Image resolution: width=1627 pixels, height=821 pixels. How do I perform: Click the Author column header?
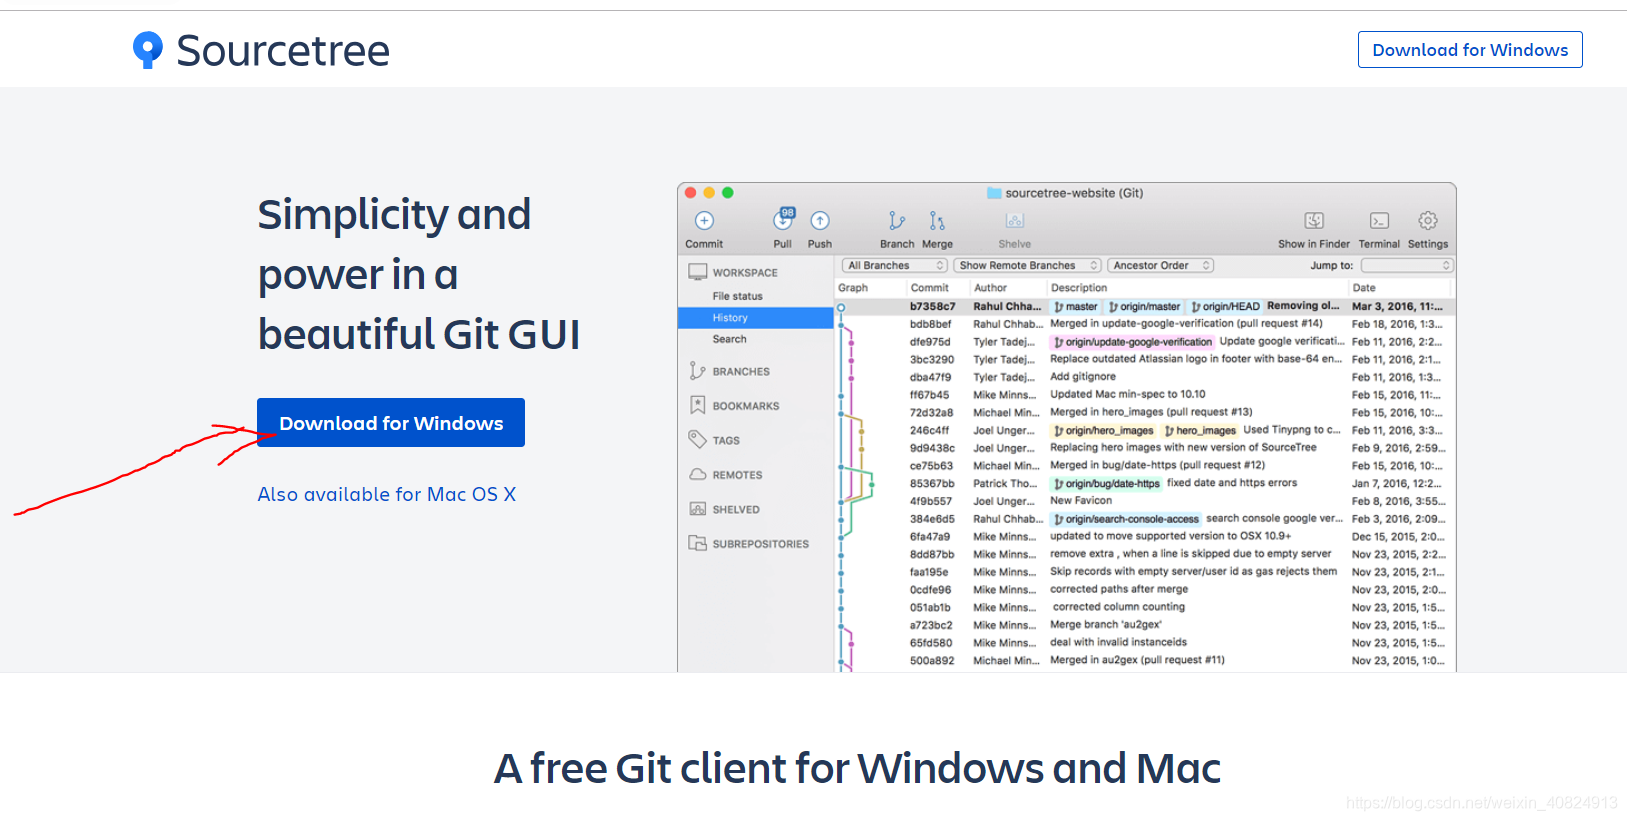tap(990, 288)
